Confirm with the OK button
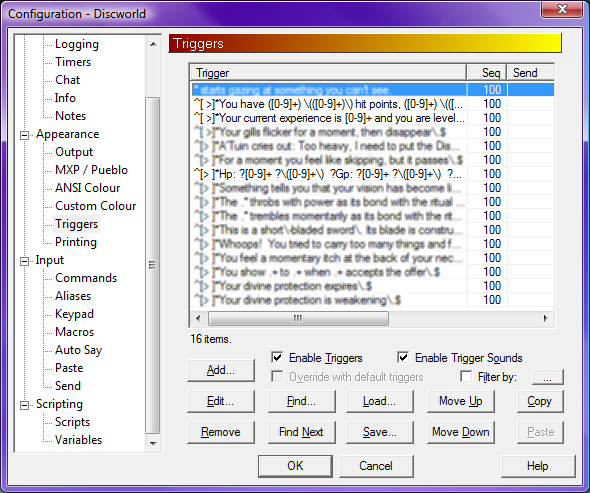The width and height of the screenshot is (590, 493). coord(295,466)
